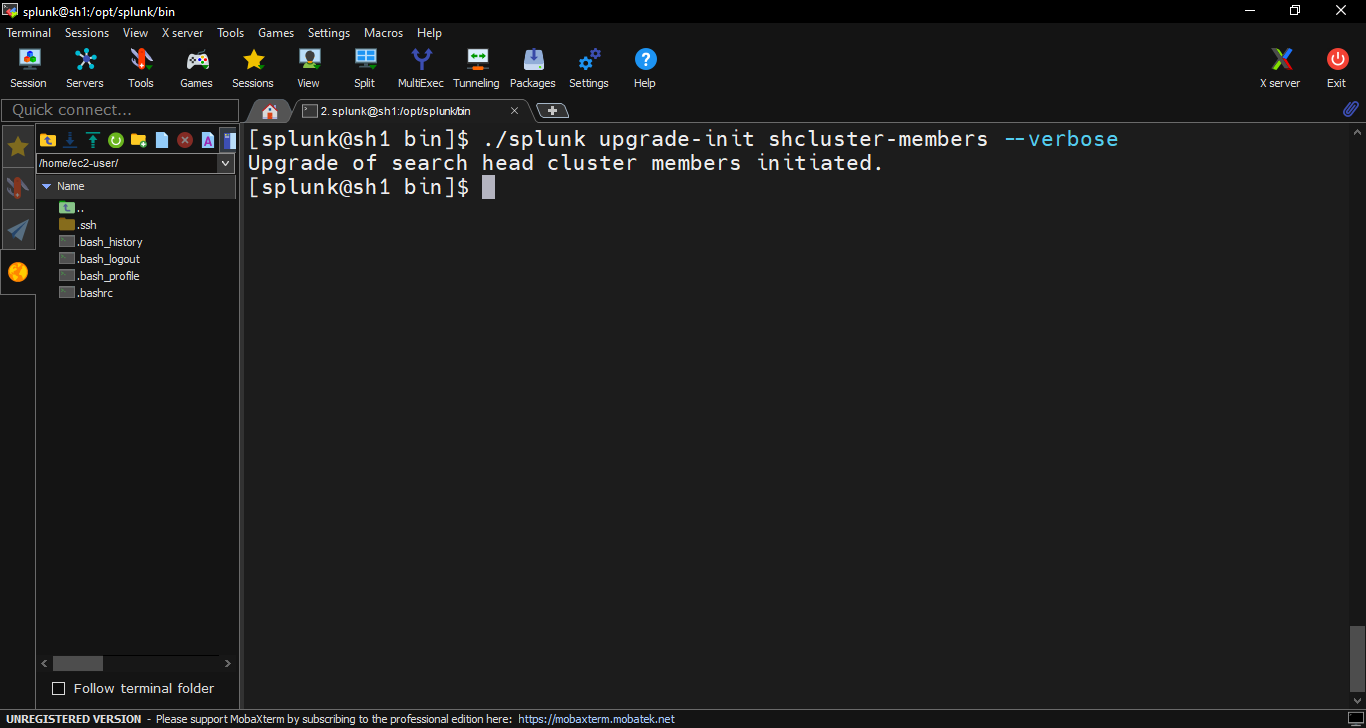Start the X server toolbar icon
The image size is (1366, 728).
(1280, 68)
